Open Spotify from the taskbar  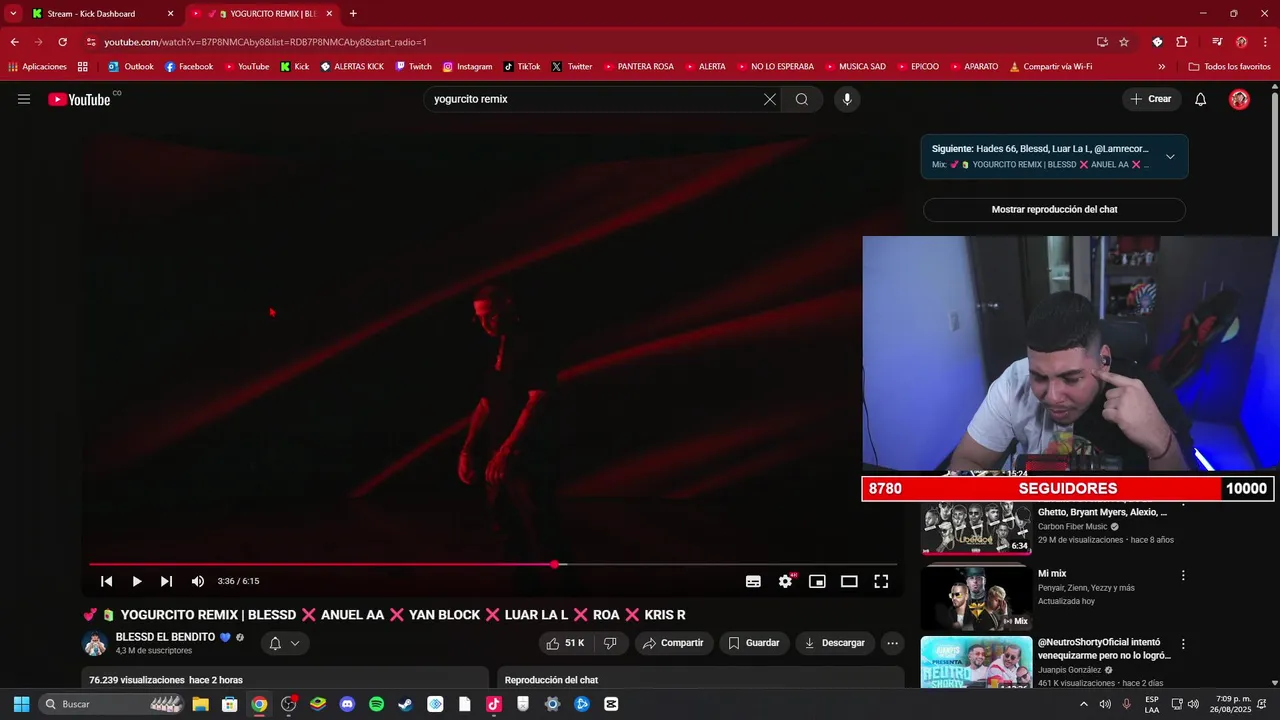point(376,704)
